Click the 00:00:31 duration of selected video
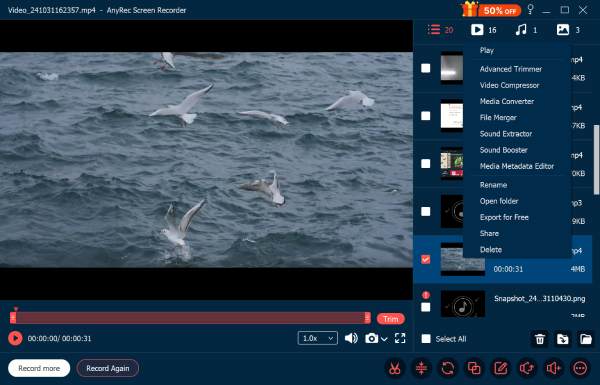Image resolution: width=600 pixels, height=385 pixels. 508,269
